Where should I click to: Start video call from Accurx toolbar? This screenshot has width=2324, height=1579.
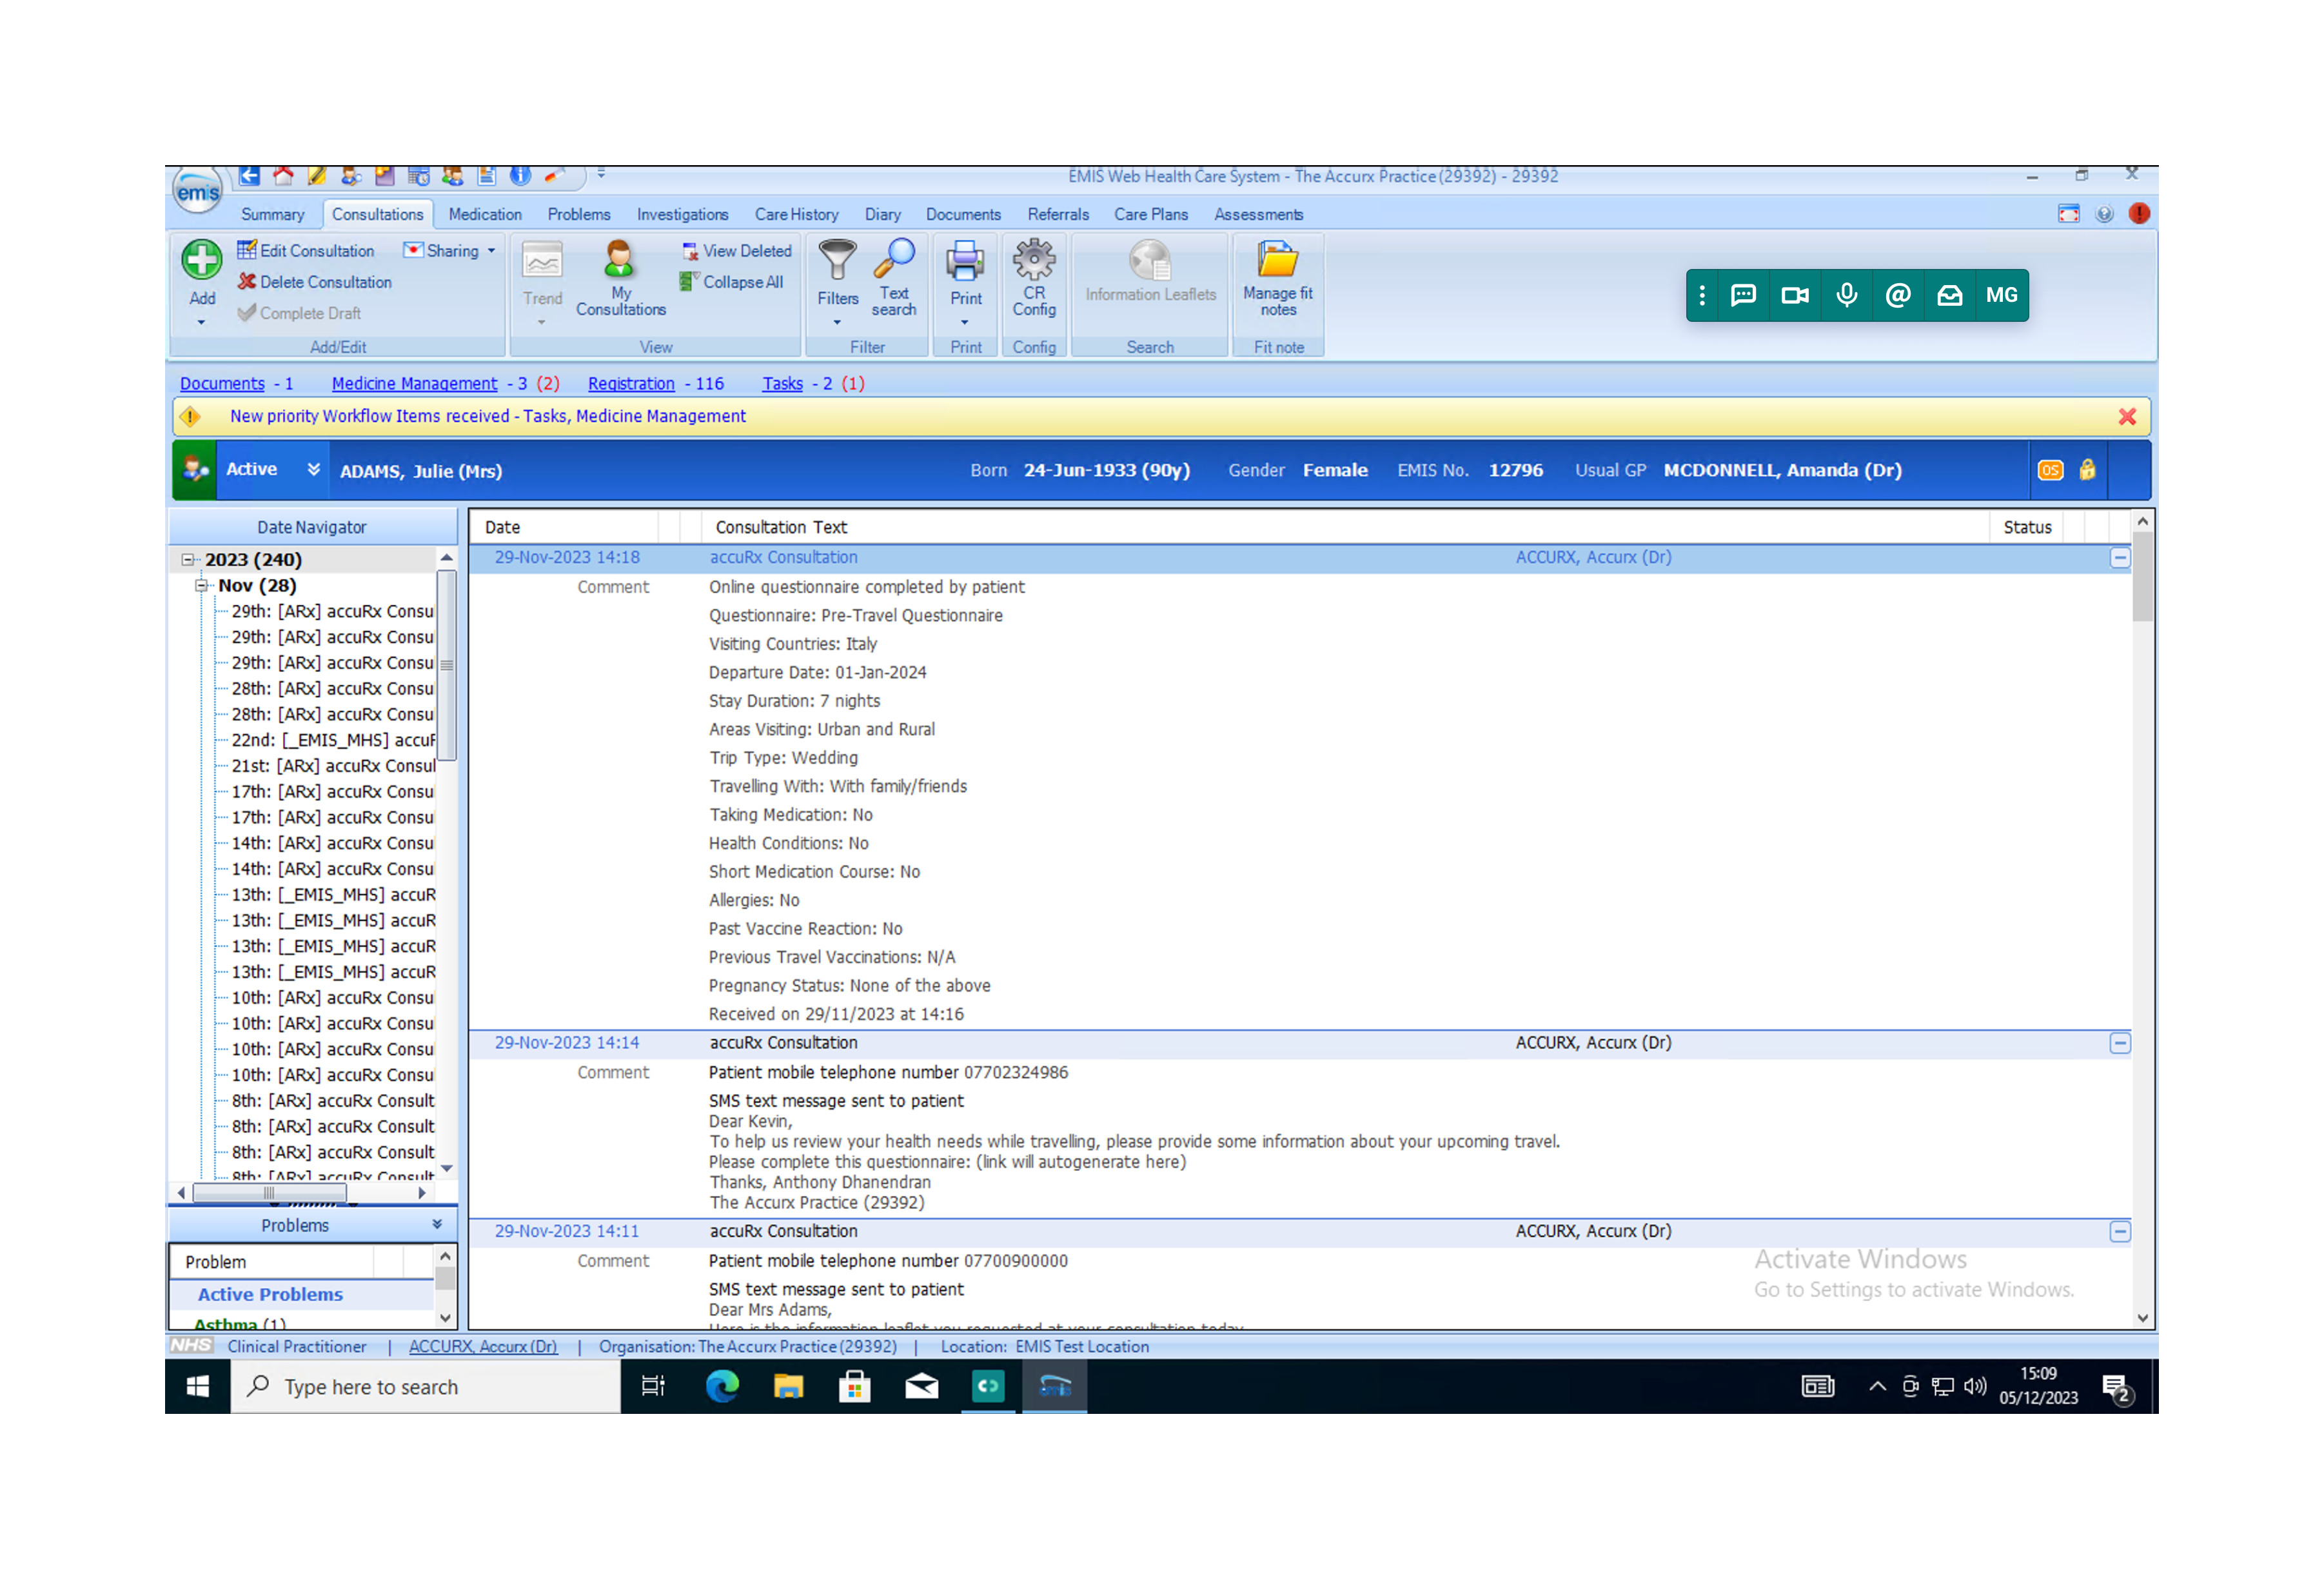point(1794,295)
